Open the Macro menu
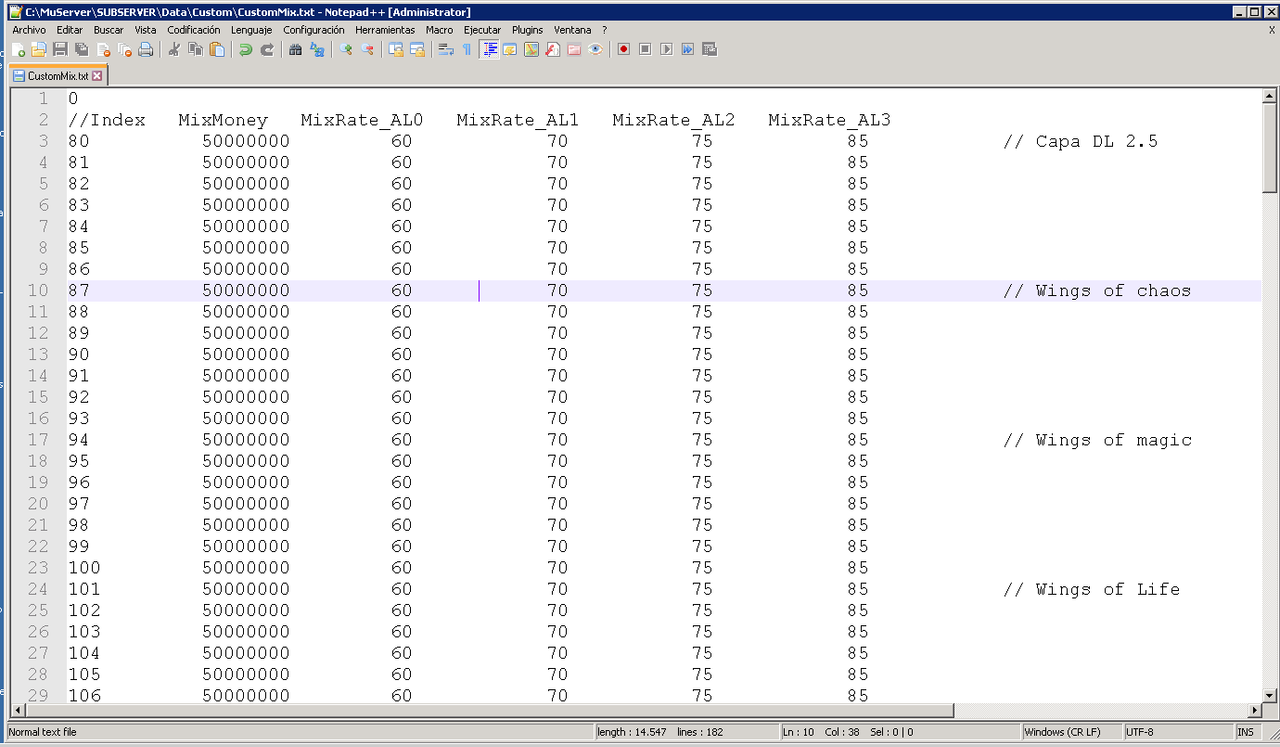 (439, 30)
